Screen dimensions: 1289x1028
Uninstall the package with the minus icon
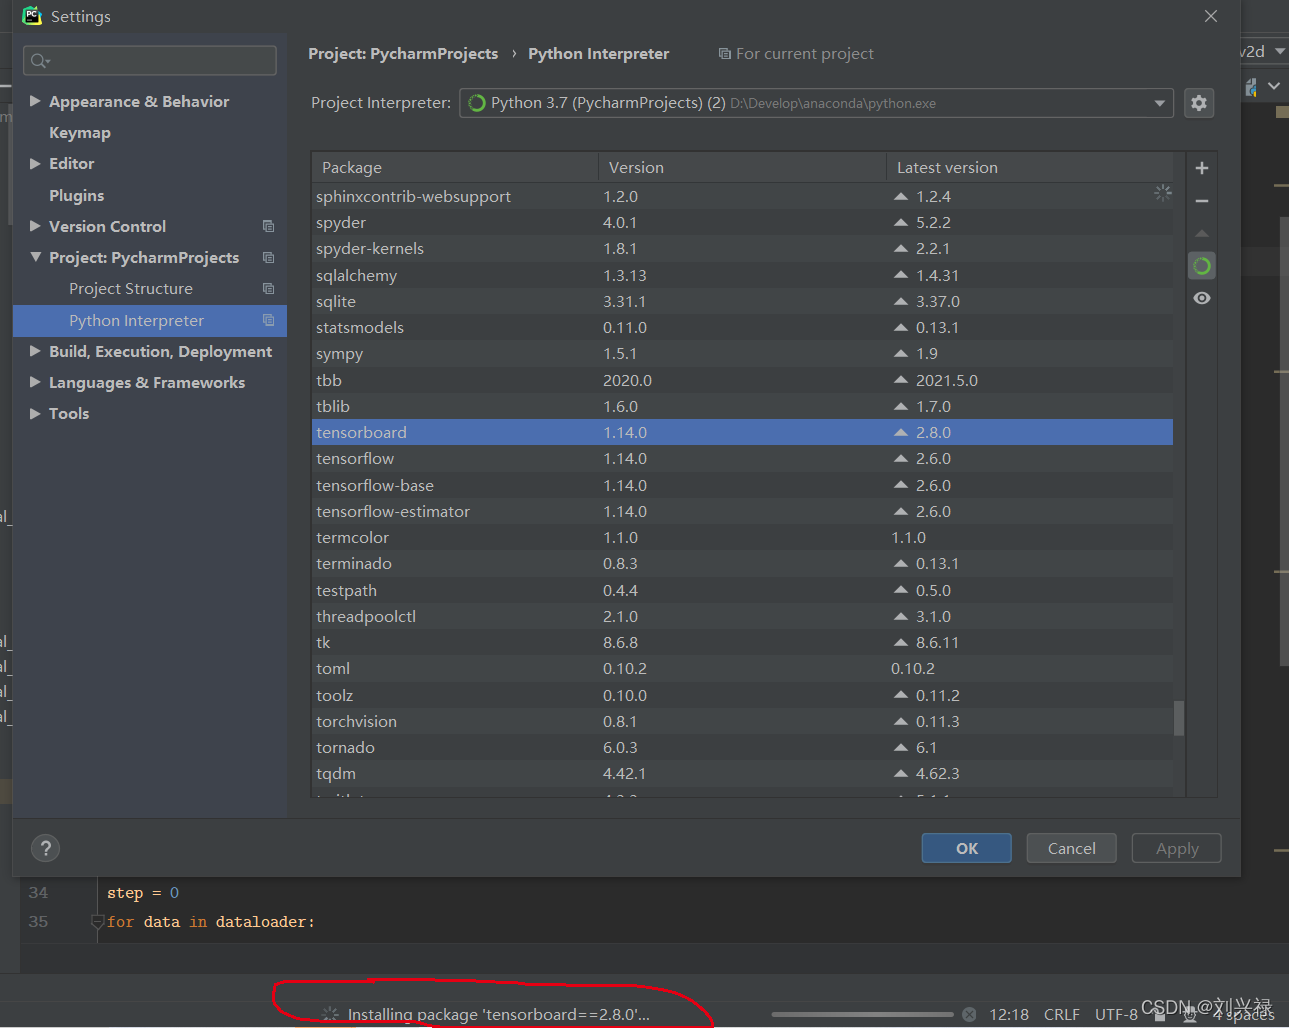(1202, 201)
